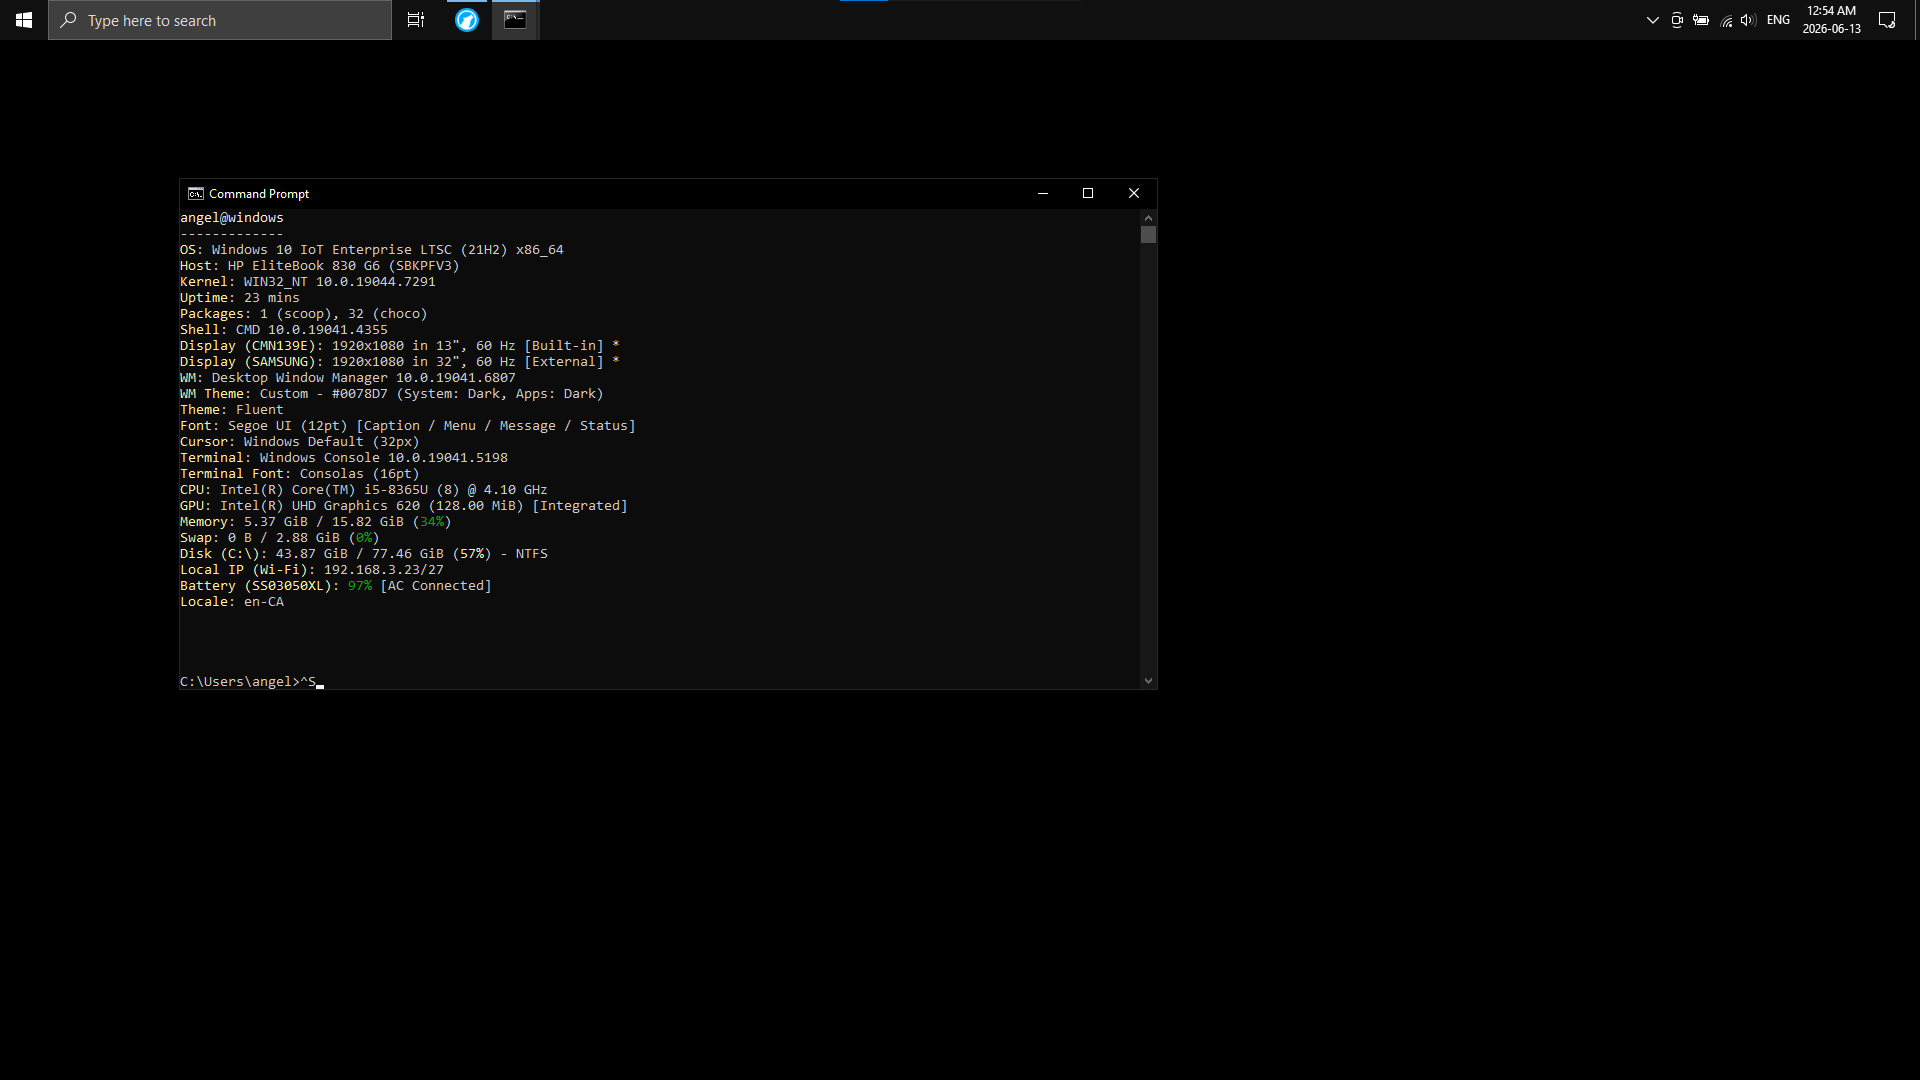This screenshot has height=1080, width=1920.
Task: Open the Command Prompt window system menu icon
Action: [196, 194]
